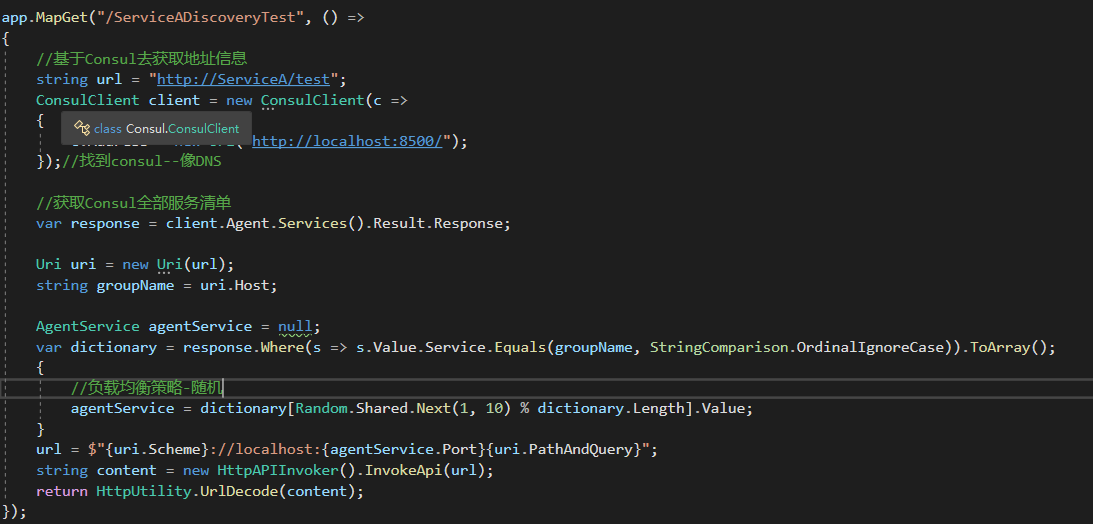Click the UrlDecode method name
1093x524 pixels.
click(229, 491)
